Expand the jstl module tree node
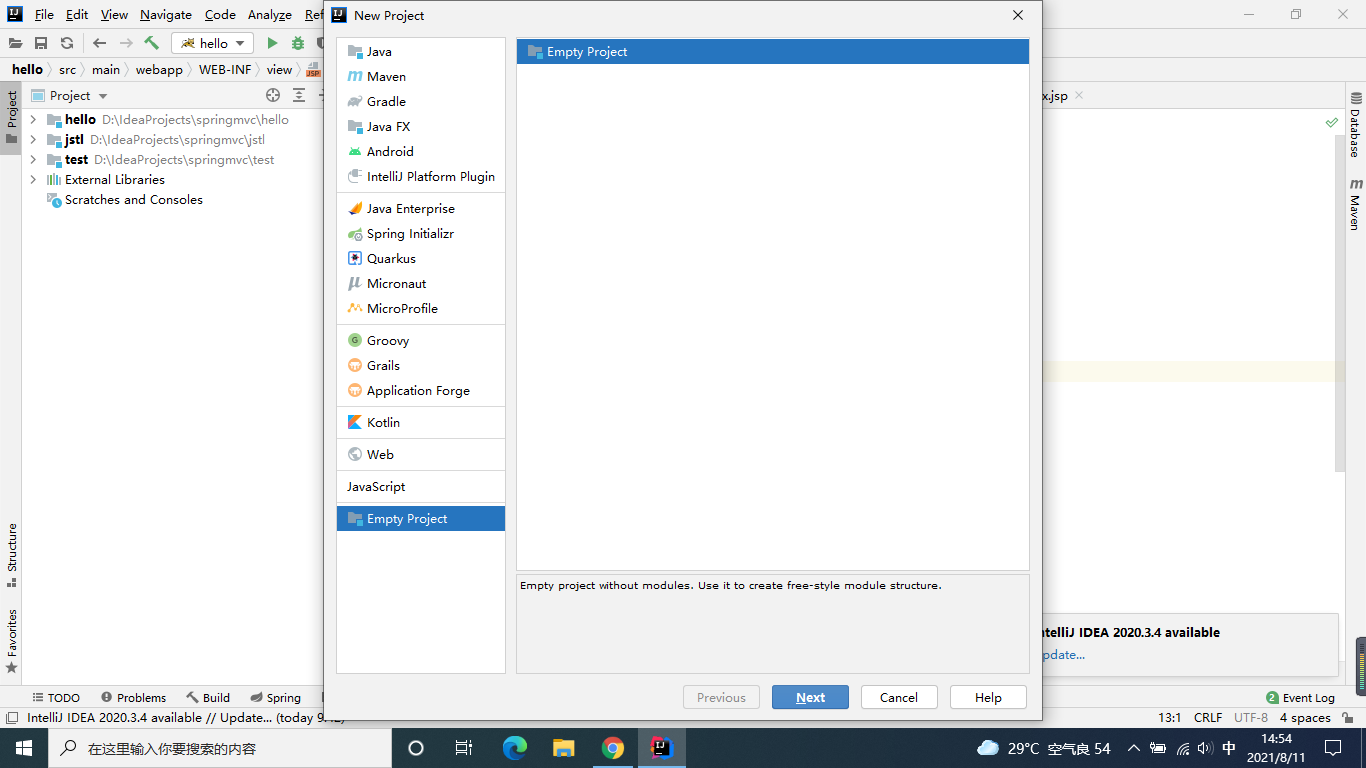This screenshot has height=768, width=1366. click(x=33, y=140)
